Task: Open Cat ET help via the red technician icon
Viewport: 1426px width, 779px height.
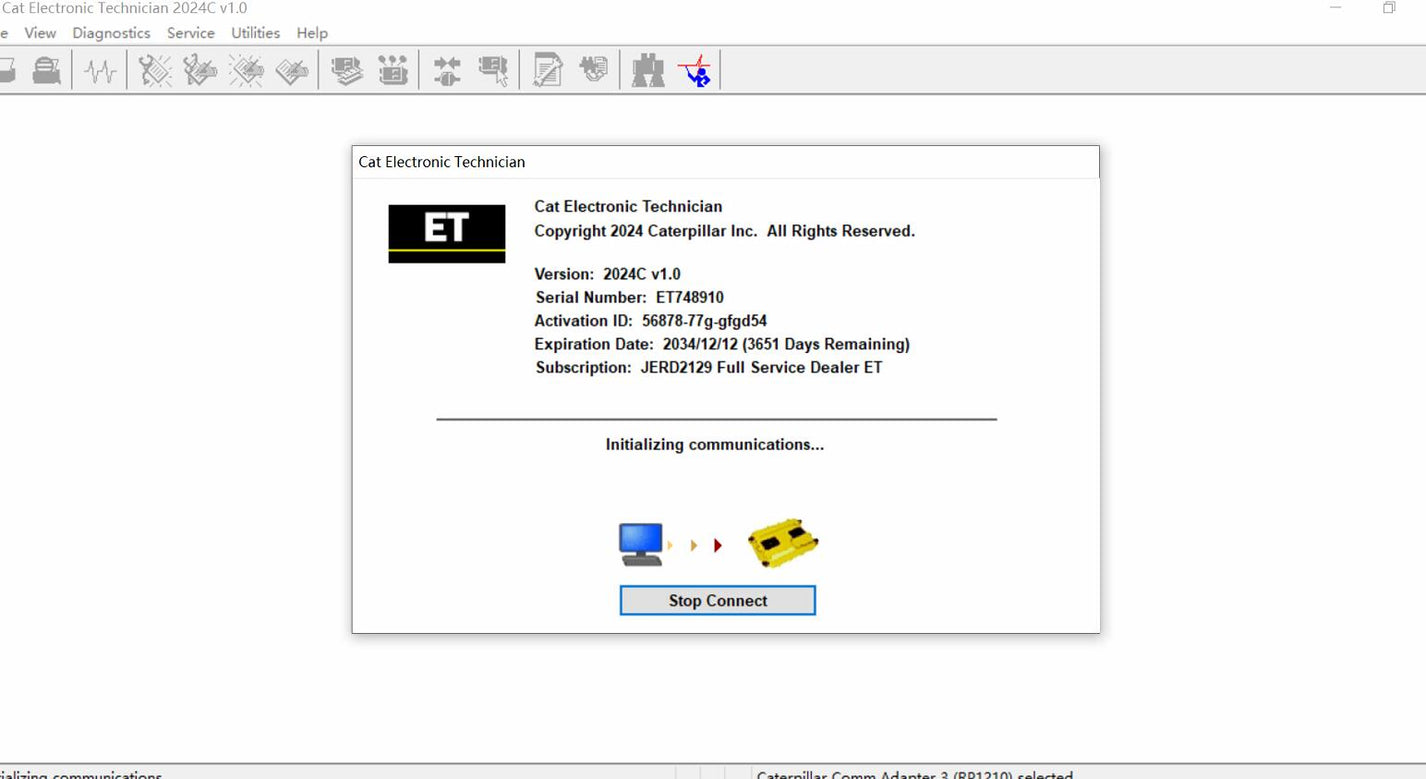Action: pyautogui.click(x=696, y=69)
